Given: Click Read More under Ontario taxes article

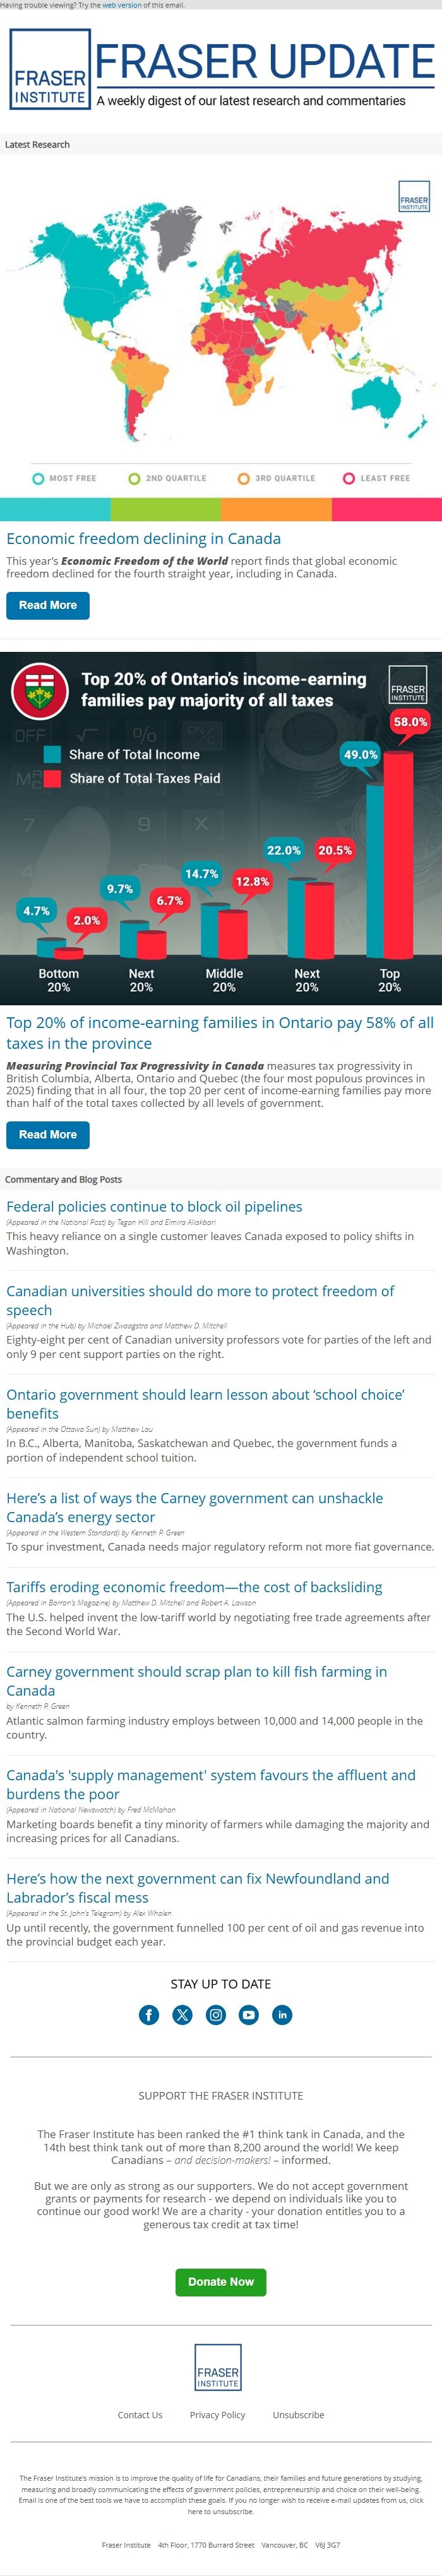Looking at the screenshot, I should tap(48, 1134).
